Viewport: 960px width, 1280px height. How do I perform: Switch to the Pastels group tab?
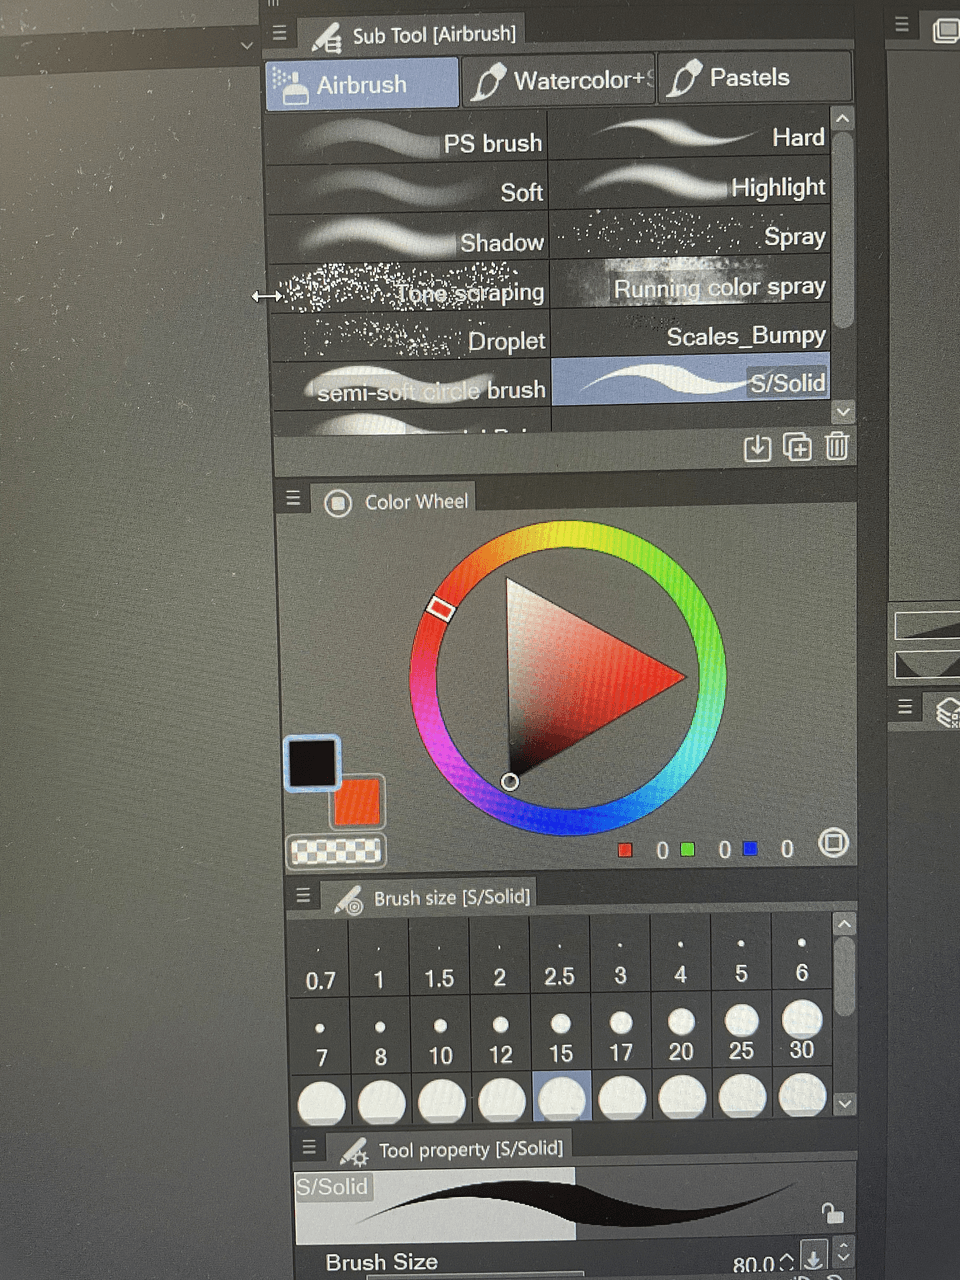755,78
